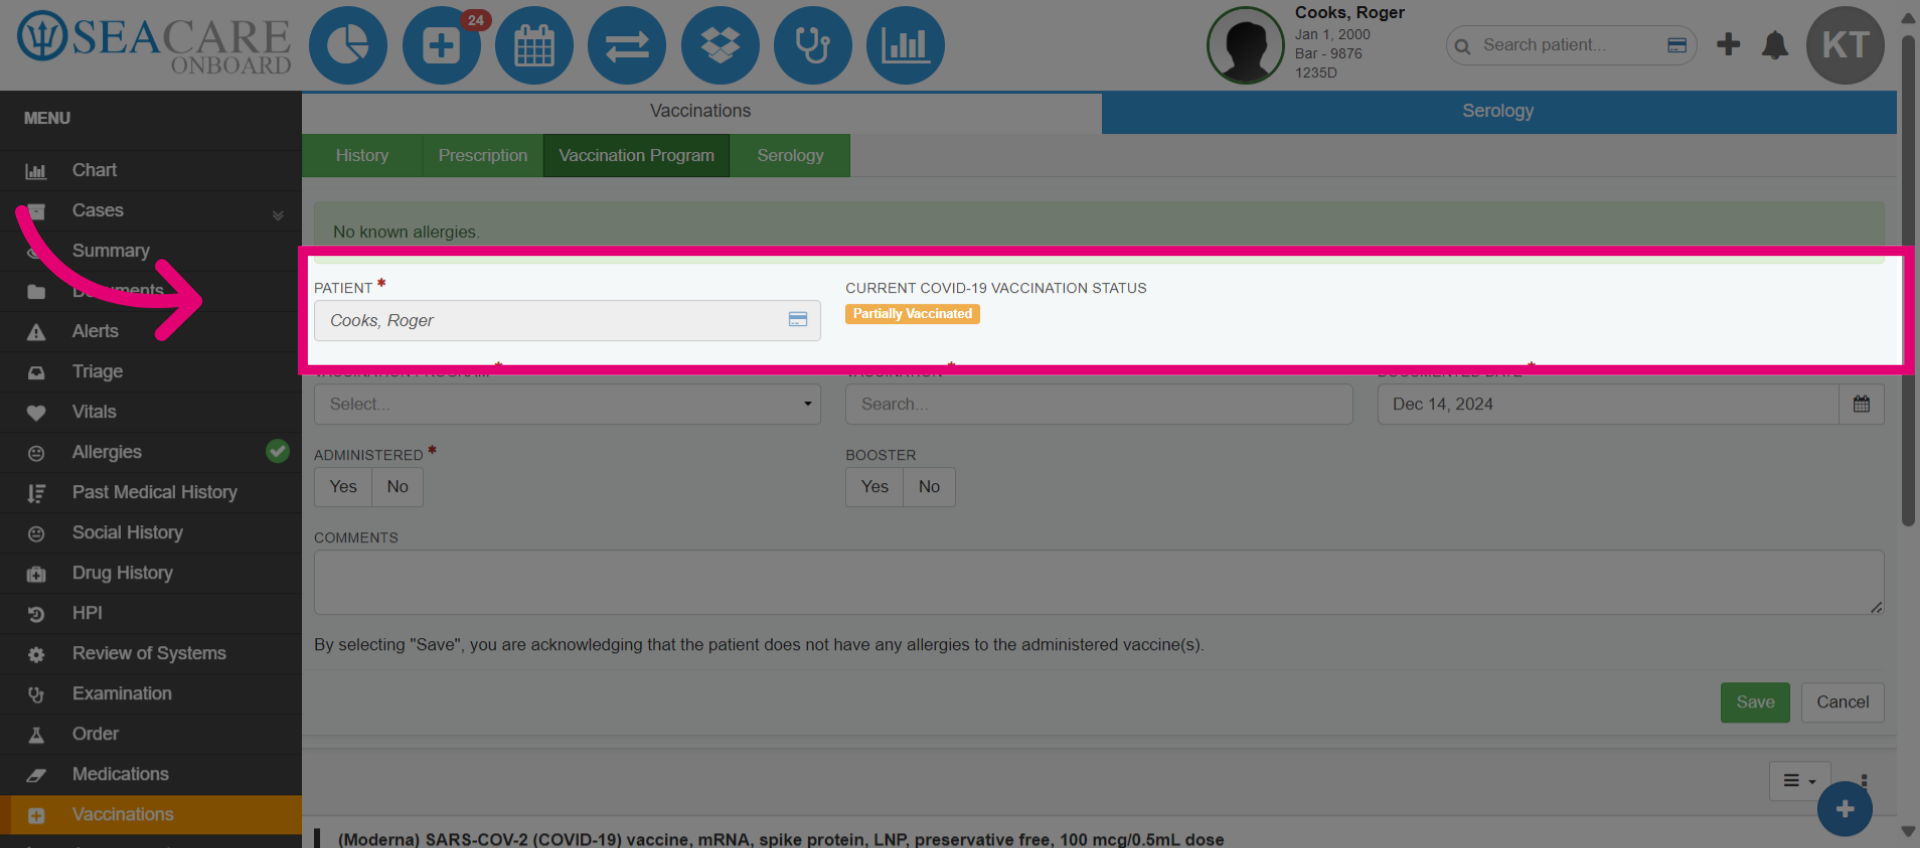Open the Dropbox icon in toolbar
The width and height of the screenshot is (1920, 848).
pos(720,46)
